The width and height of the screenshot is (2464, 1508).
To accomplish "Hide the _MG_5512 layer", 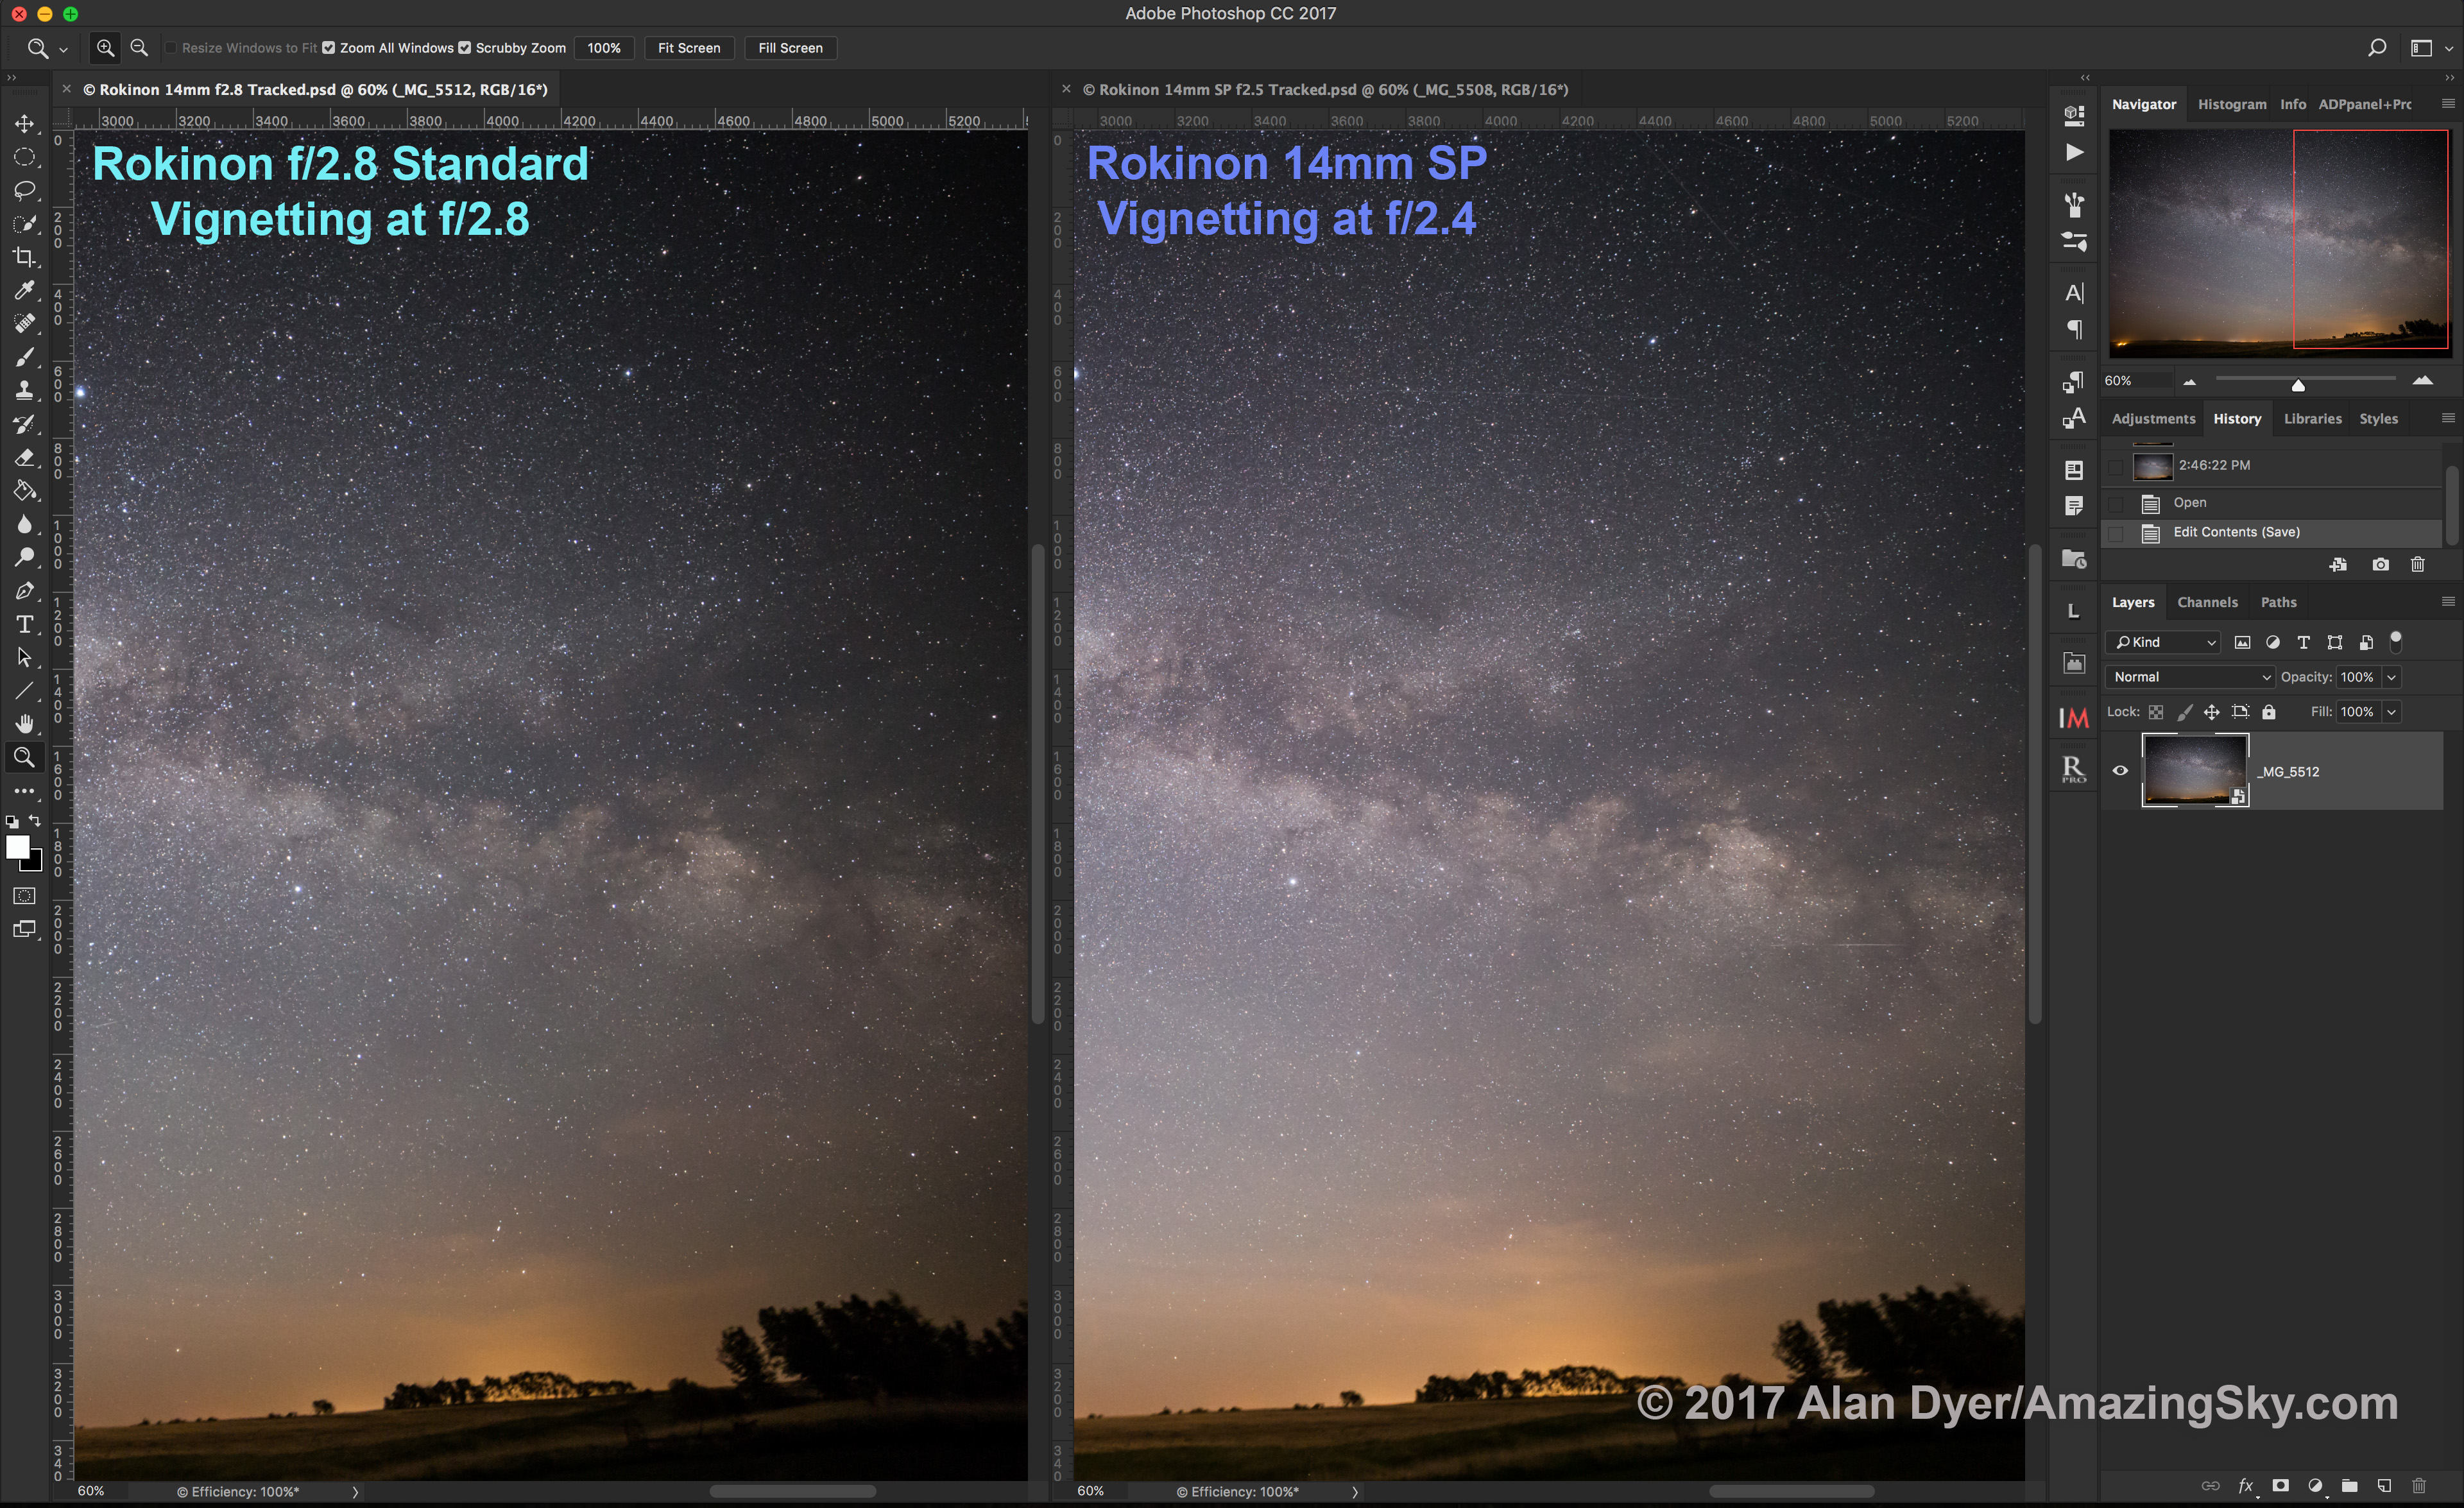I will pos(2119,771).
